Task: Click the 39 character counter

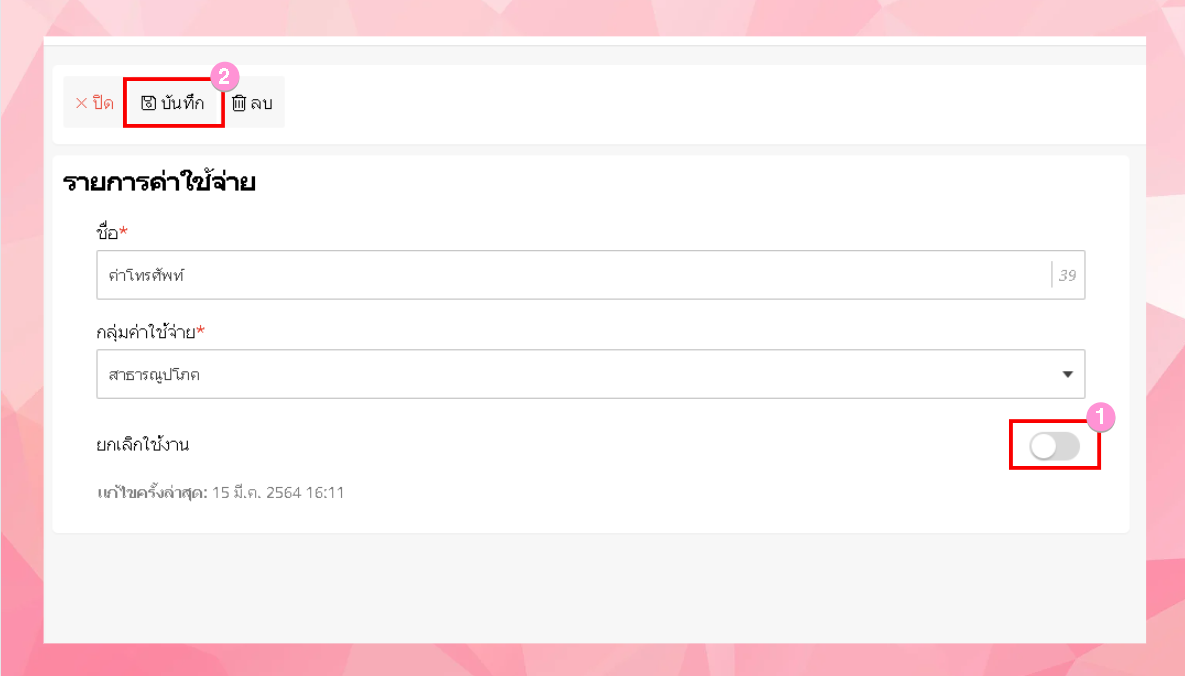Action: point(1067,275)
